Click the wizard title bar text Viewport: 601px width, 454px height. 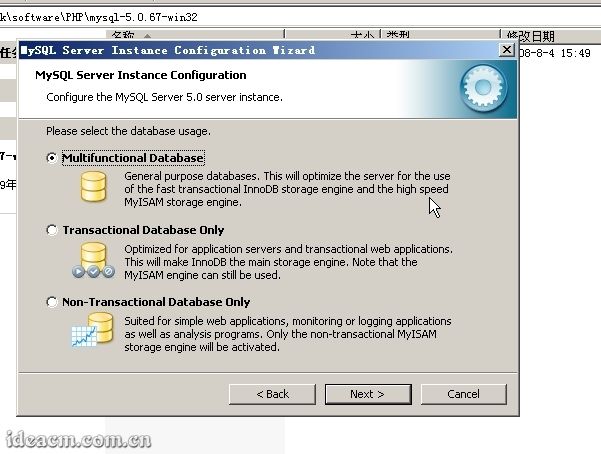[x=168, y=50]
